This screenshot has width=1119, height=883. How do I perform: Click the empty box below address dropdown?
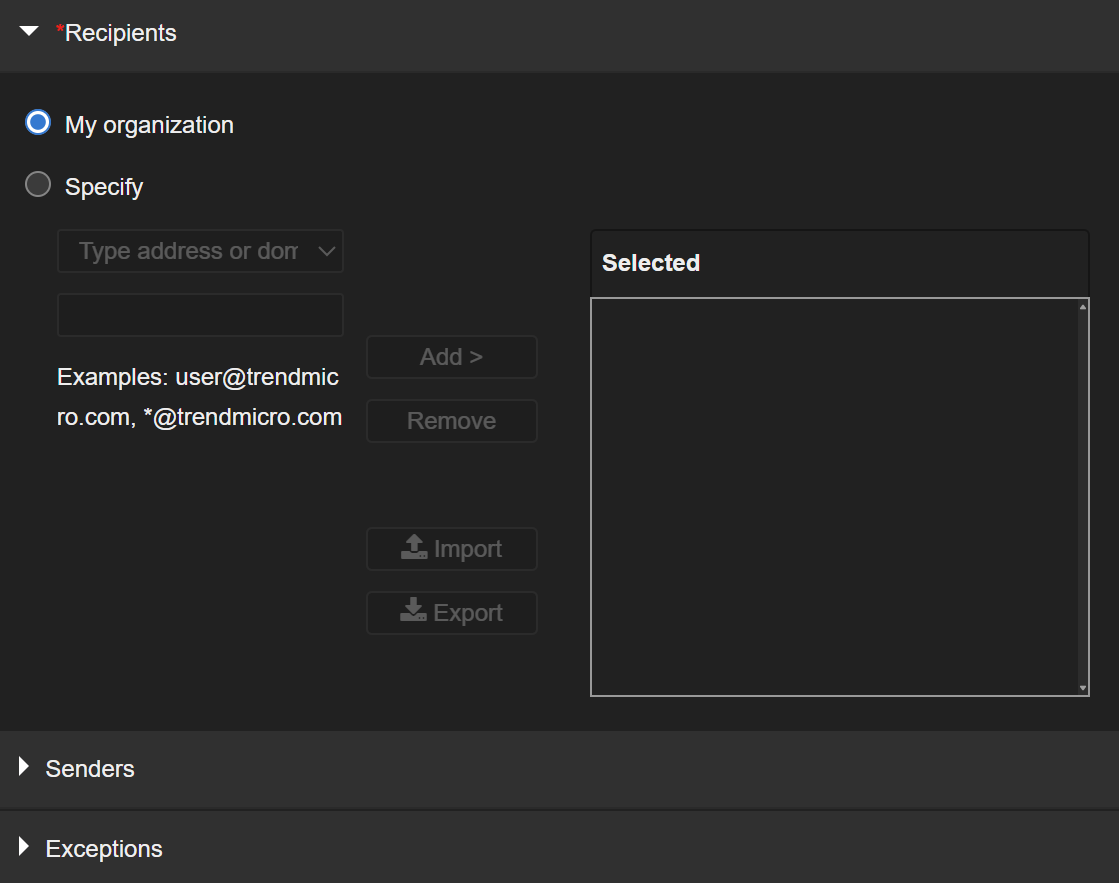tap(200, 315)
